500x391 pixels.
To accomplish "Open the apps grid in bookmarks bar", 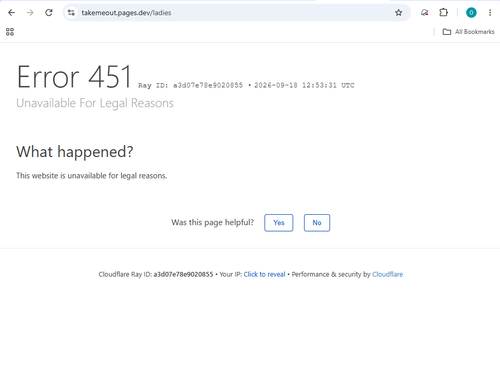I will point(10,32).
